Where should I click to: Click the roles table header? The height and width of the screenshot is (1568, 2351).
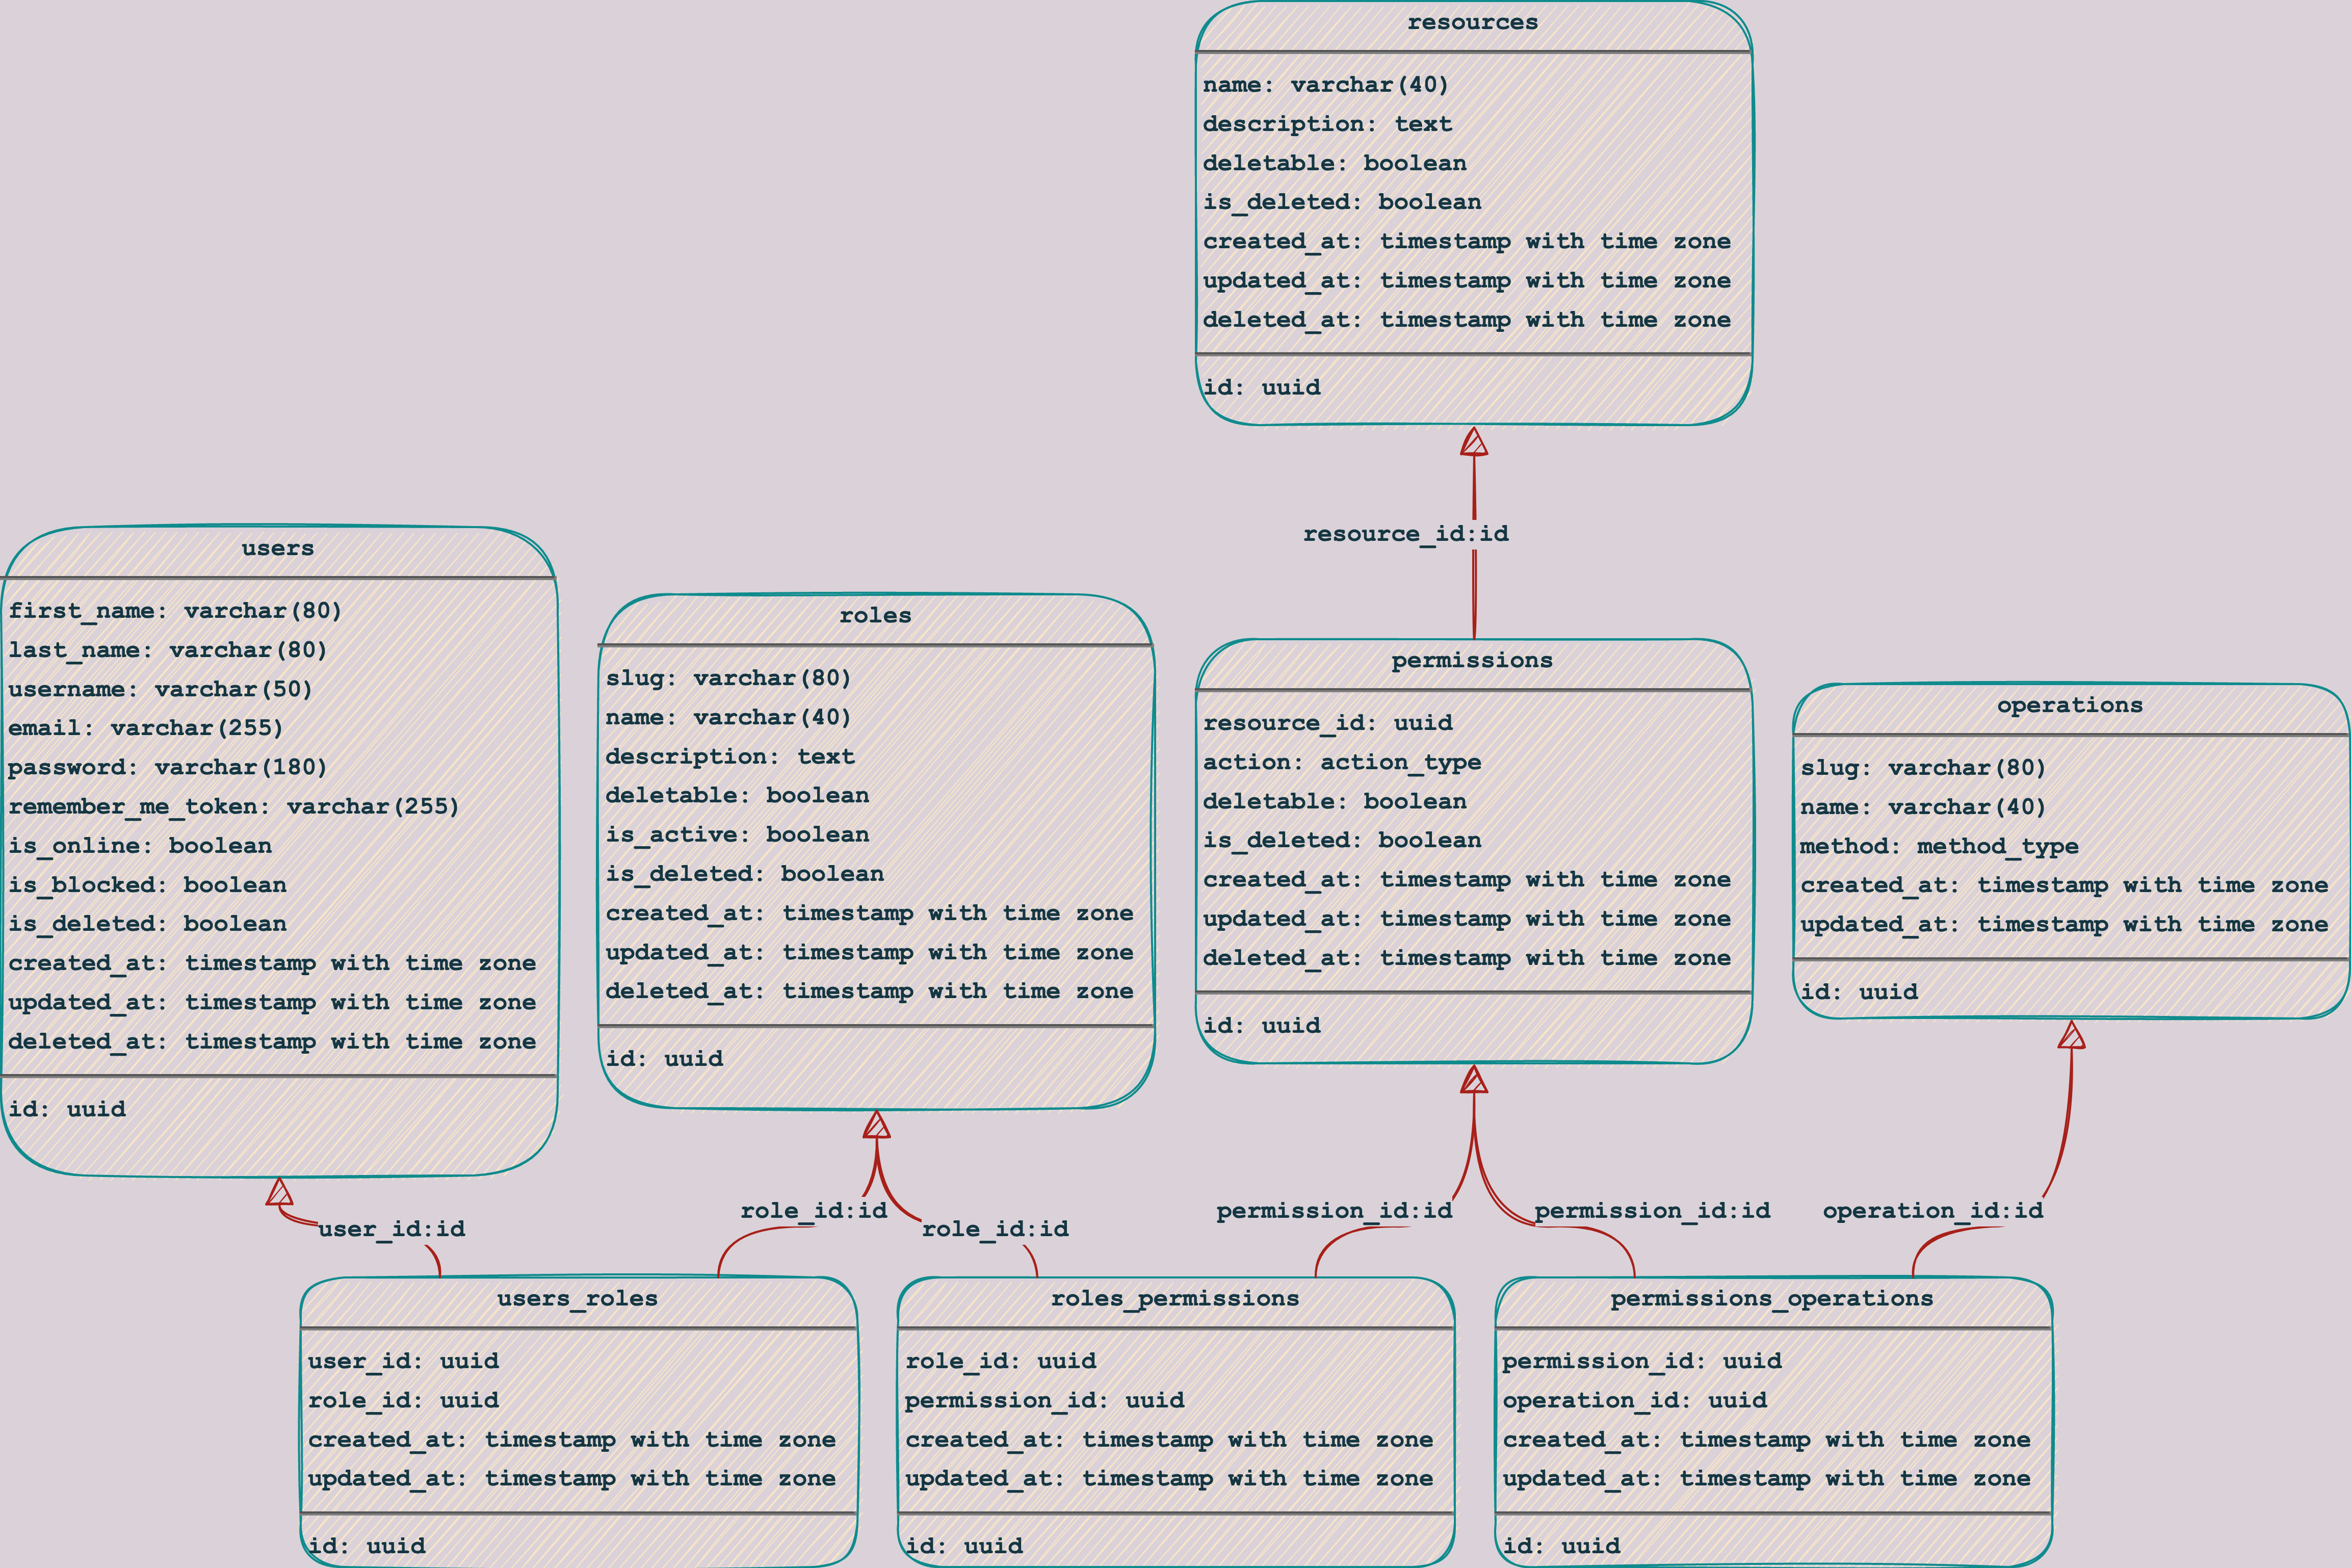click(x=875, y=615)
